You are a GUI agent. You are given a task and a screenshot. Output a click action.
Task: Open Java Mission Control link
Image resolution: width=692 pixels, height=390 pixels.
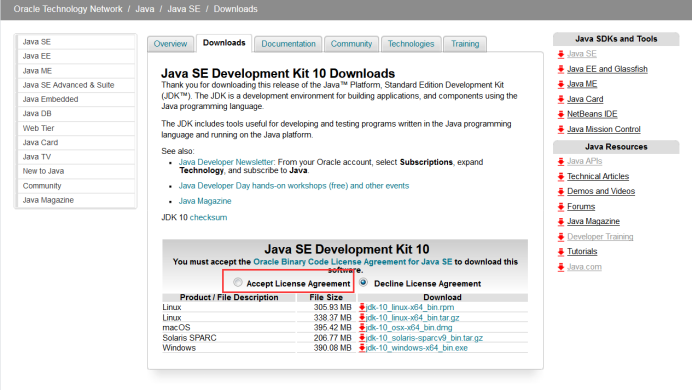tap(604, 129)
